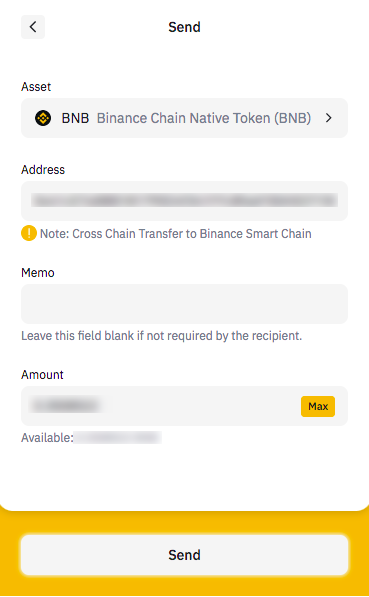Click the Send page title

coord(184,27)
